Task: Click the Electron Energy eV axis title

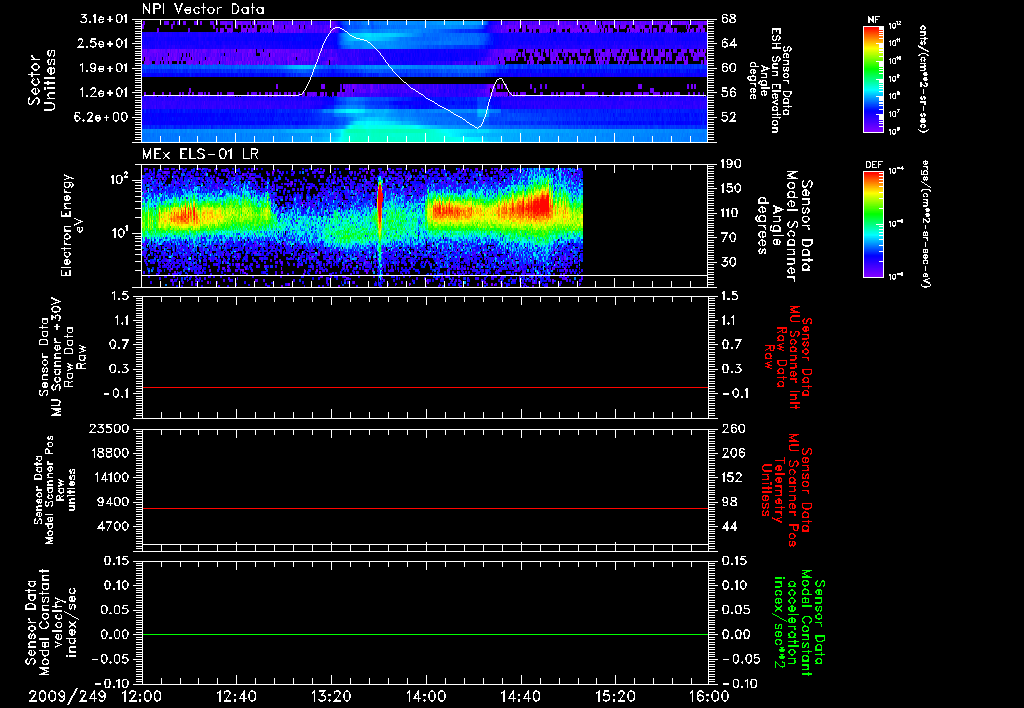Action: [x=72, y=225]
